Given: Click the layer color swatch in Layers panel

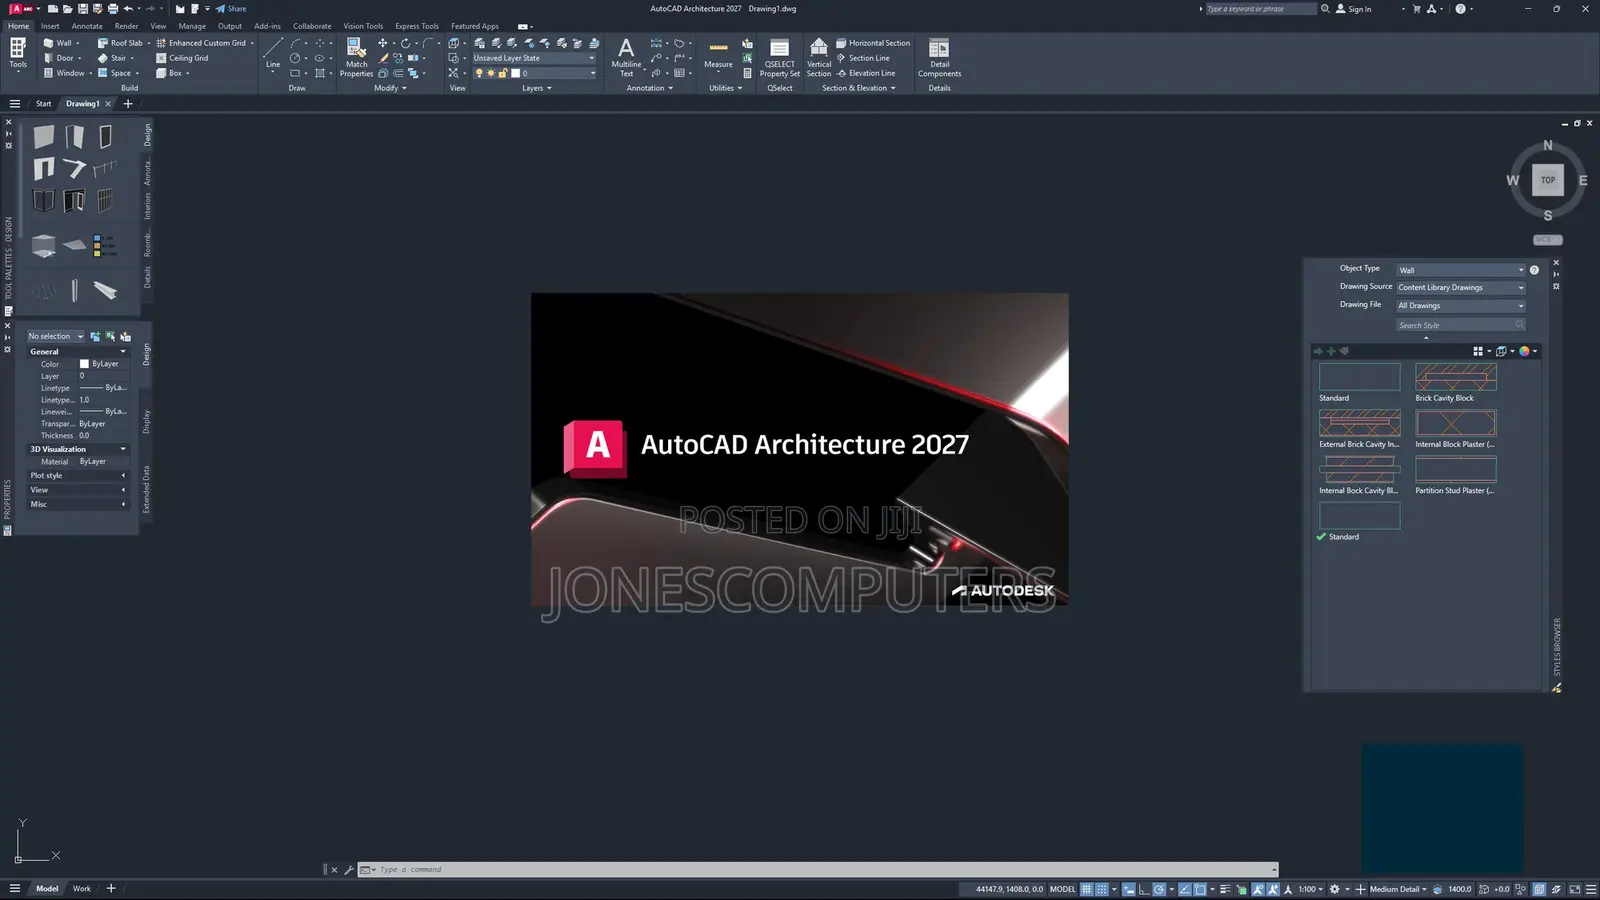Looking at the screenshot, I should pyautogui.click(x=516, y=73).
